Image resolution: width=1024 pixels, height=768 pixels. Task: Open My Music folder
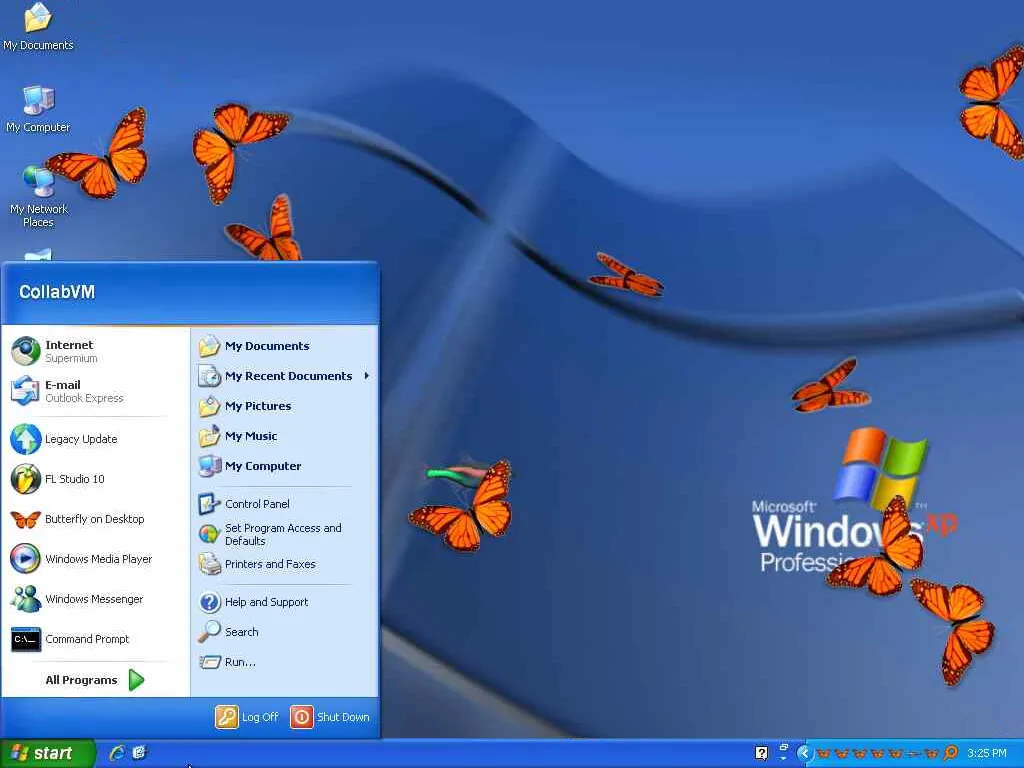(285, 436)
